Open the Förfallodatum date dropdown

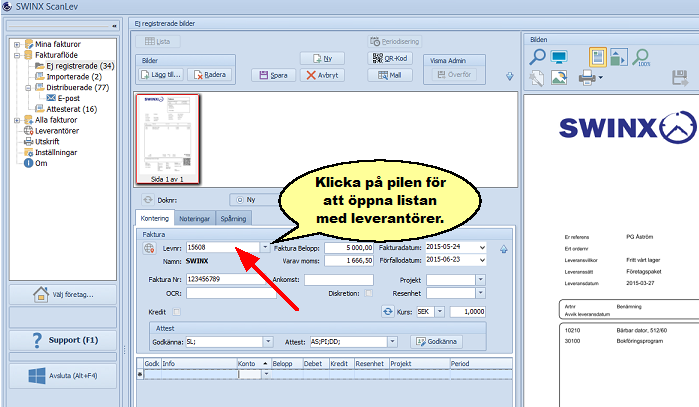tap(482, 260)
